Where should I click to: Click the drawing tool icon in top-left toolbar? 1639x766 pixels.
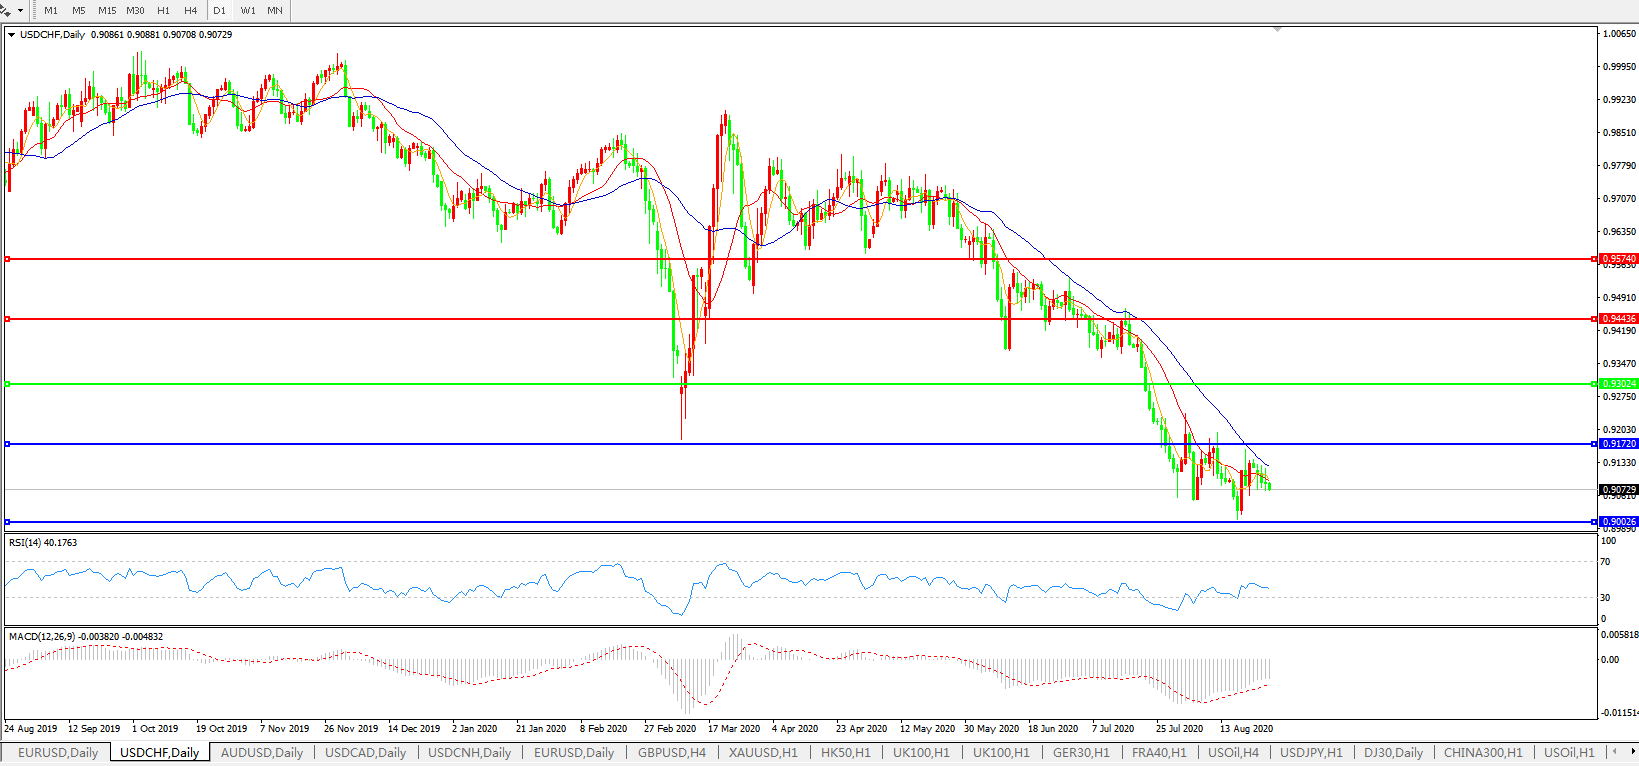pyautogui.click(x=6, y=10)
